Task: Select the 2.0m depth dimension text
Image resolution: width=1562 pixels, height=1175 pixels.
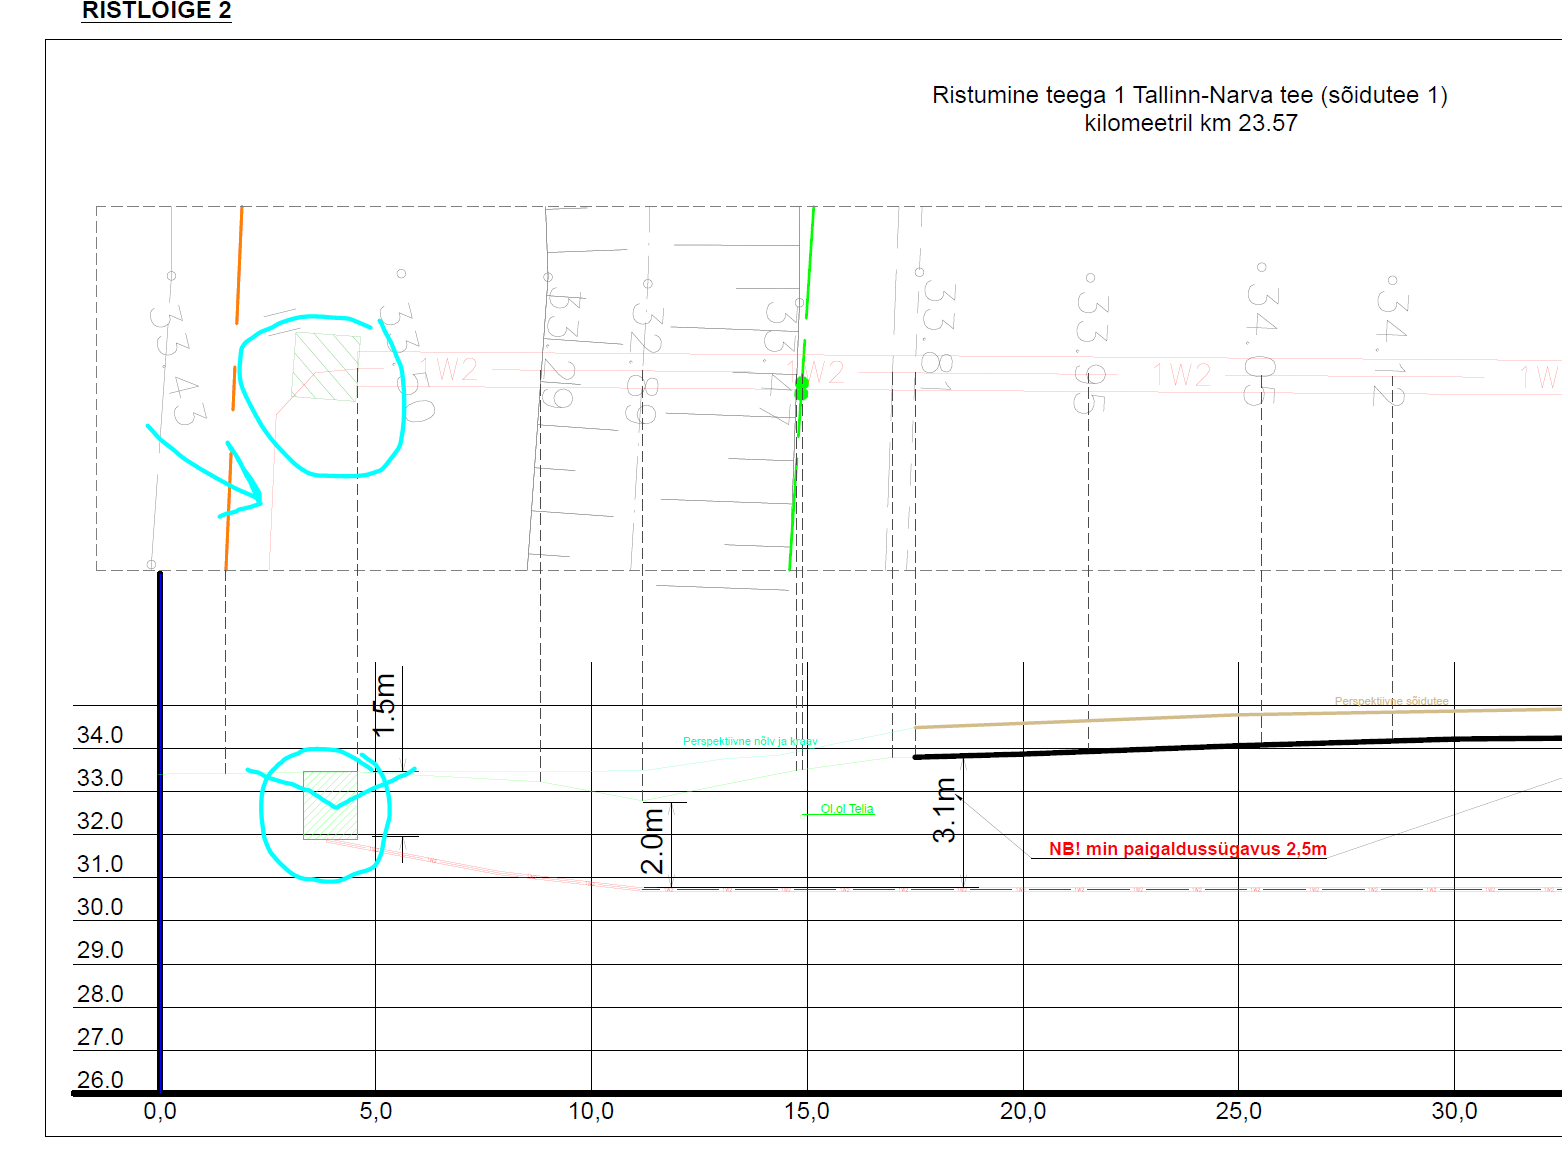Action: pos(653,841)
